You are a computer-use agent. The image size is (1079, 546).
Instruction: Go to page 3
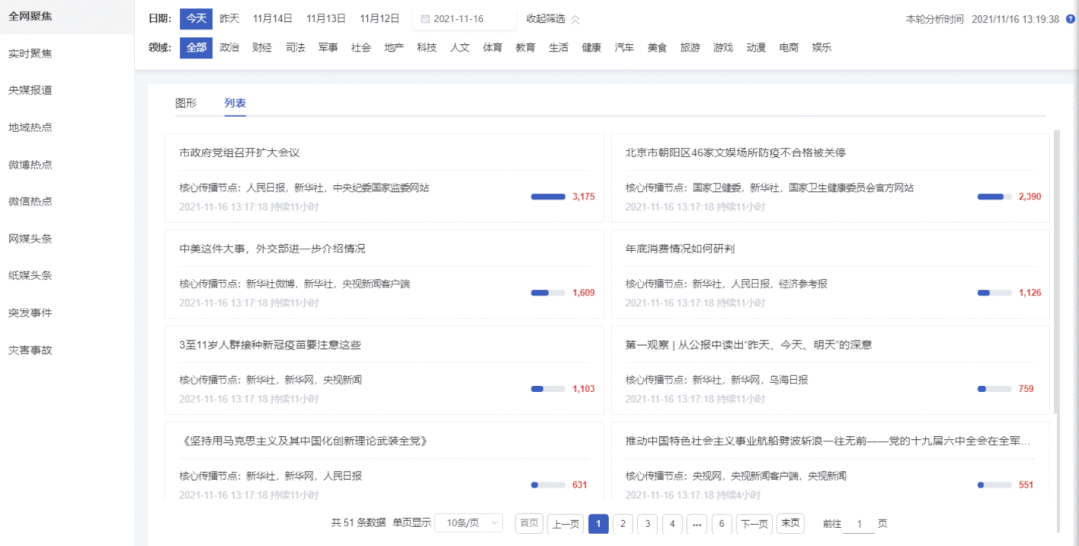click(x=647, y=523)
